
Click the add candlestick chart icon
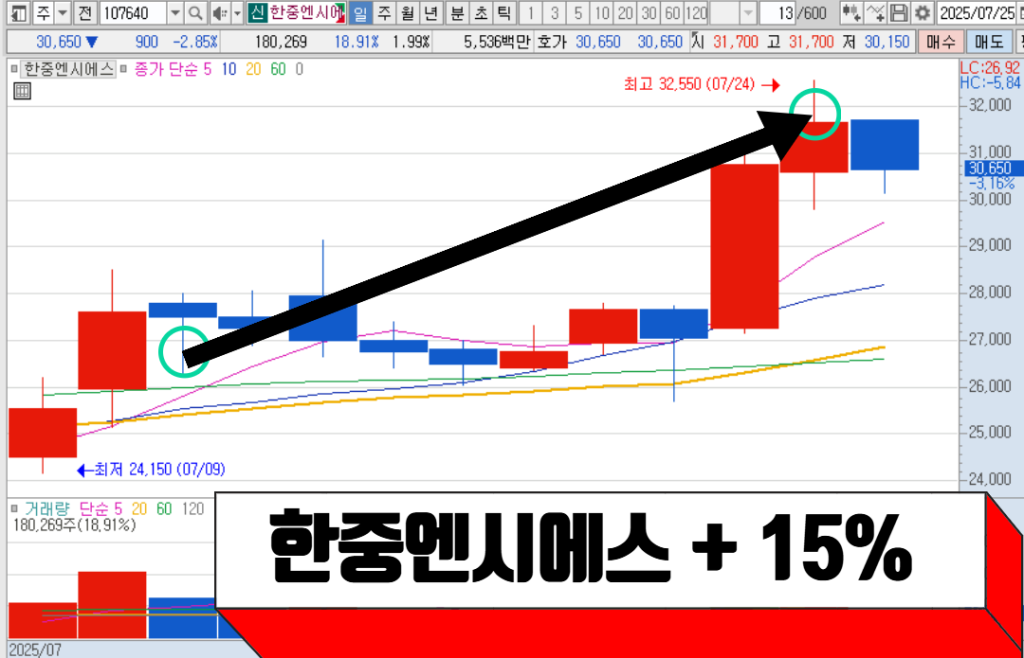pos(851,12)
